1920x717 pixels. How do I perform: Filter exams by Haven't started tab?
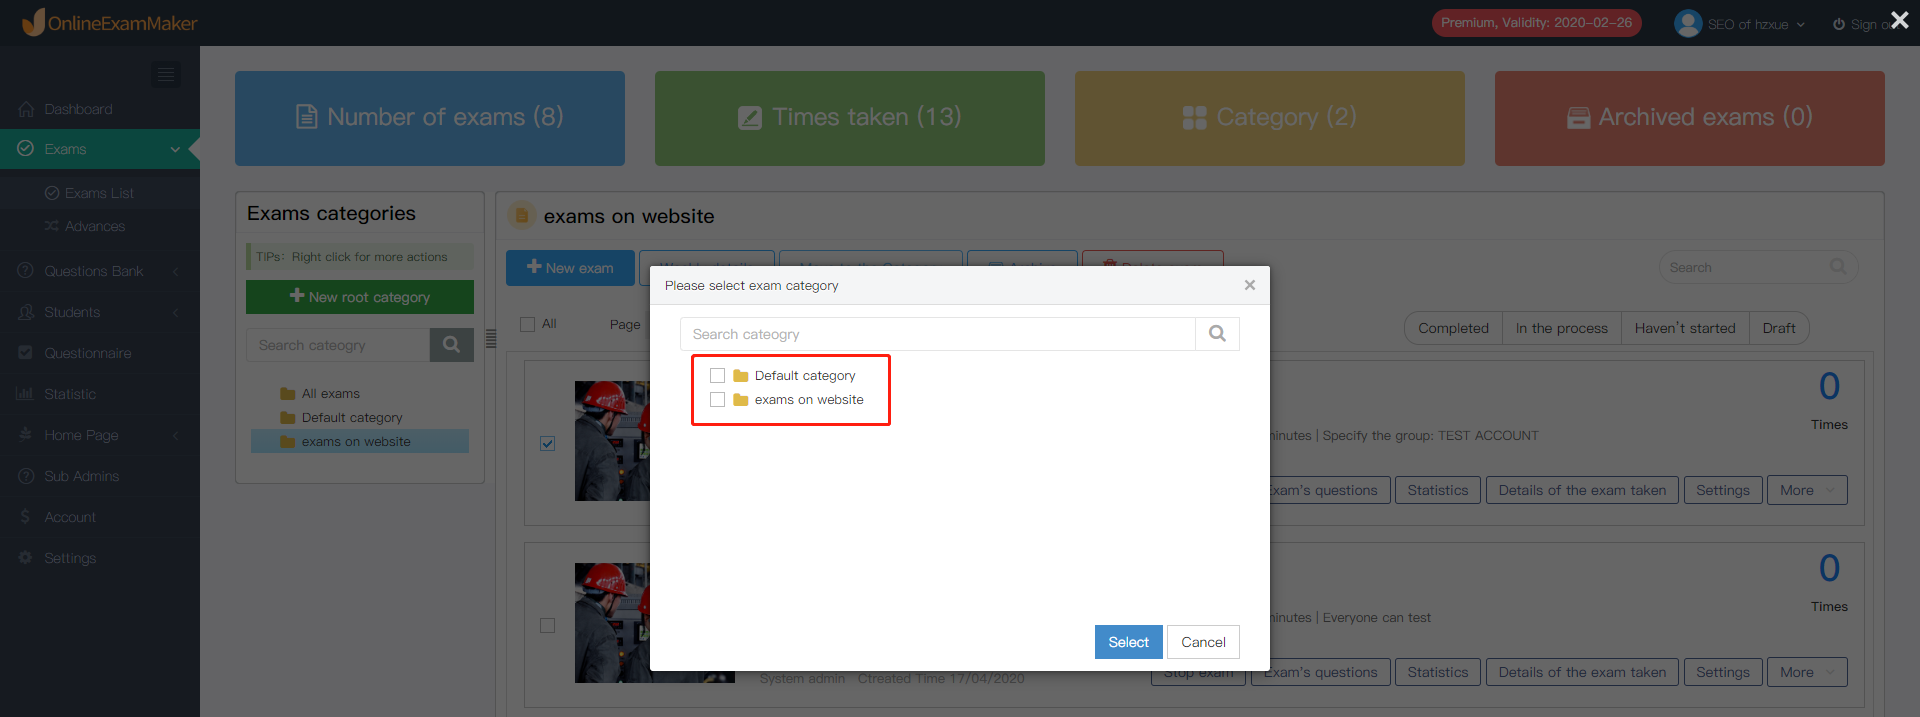[x=1685, y=328]
